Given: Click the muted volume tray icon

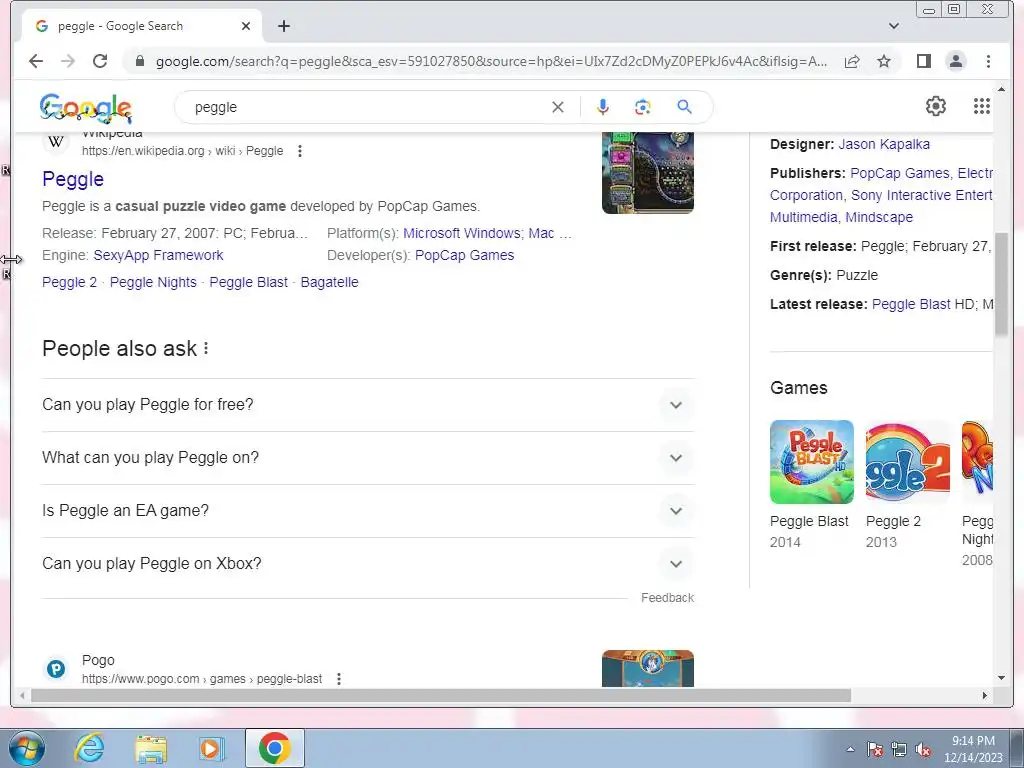Looking at the screenshot, I should [923, 749].
